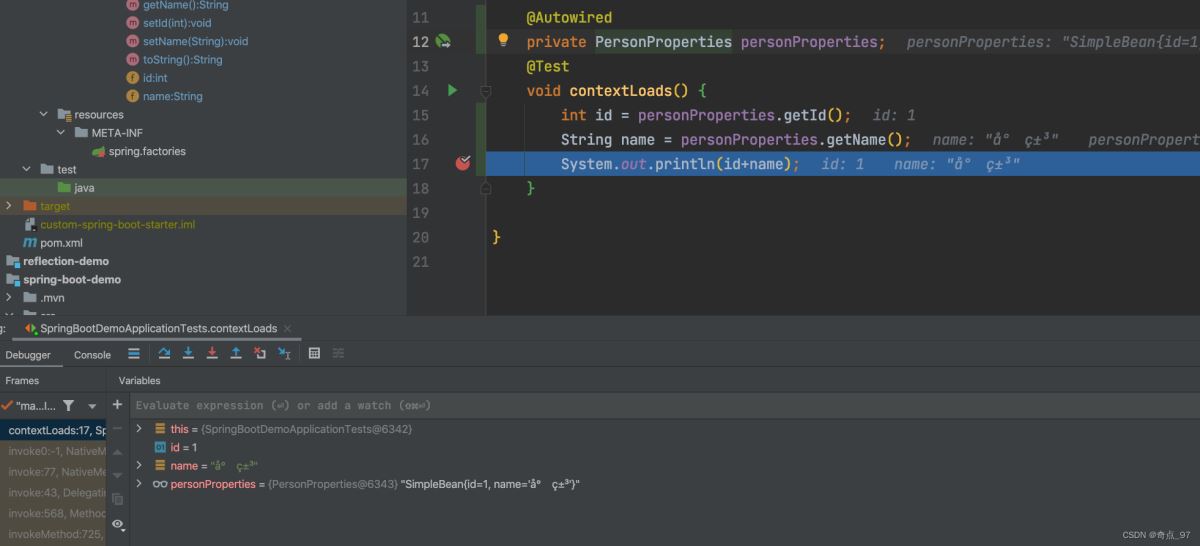The width and height of the screenshot is (1200, 546).
Task: Click the green run gutter icon for contextLoads
Action: (x=452, y=91)
